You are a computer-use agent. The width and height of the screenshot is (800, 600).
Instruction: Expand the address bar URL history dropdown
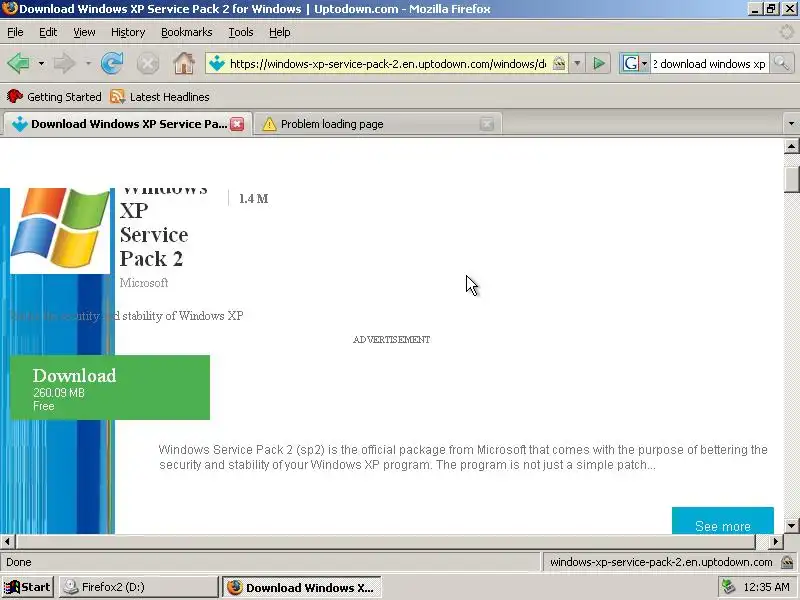coord(577,64)
